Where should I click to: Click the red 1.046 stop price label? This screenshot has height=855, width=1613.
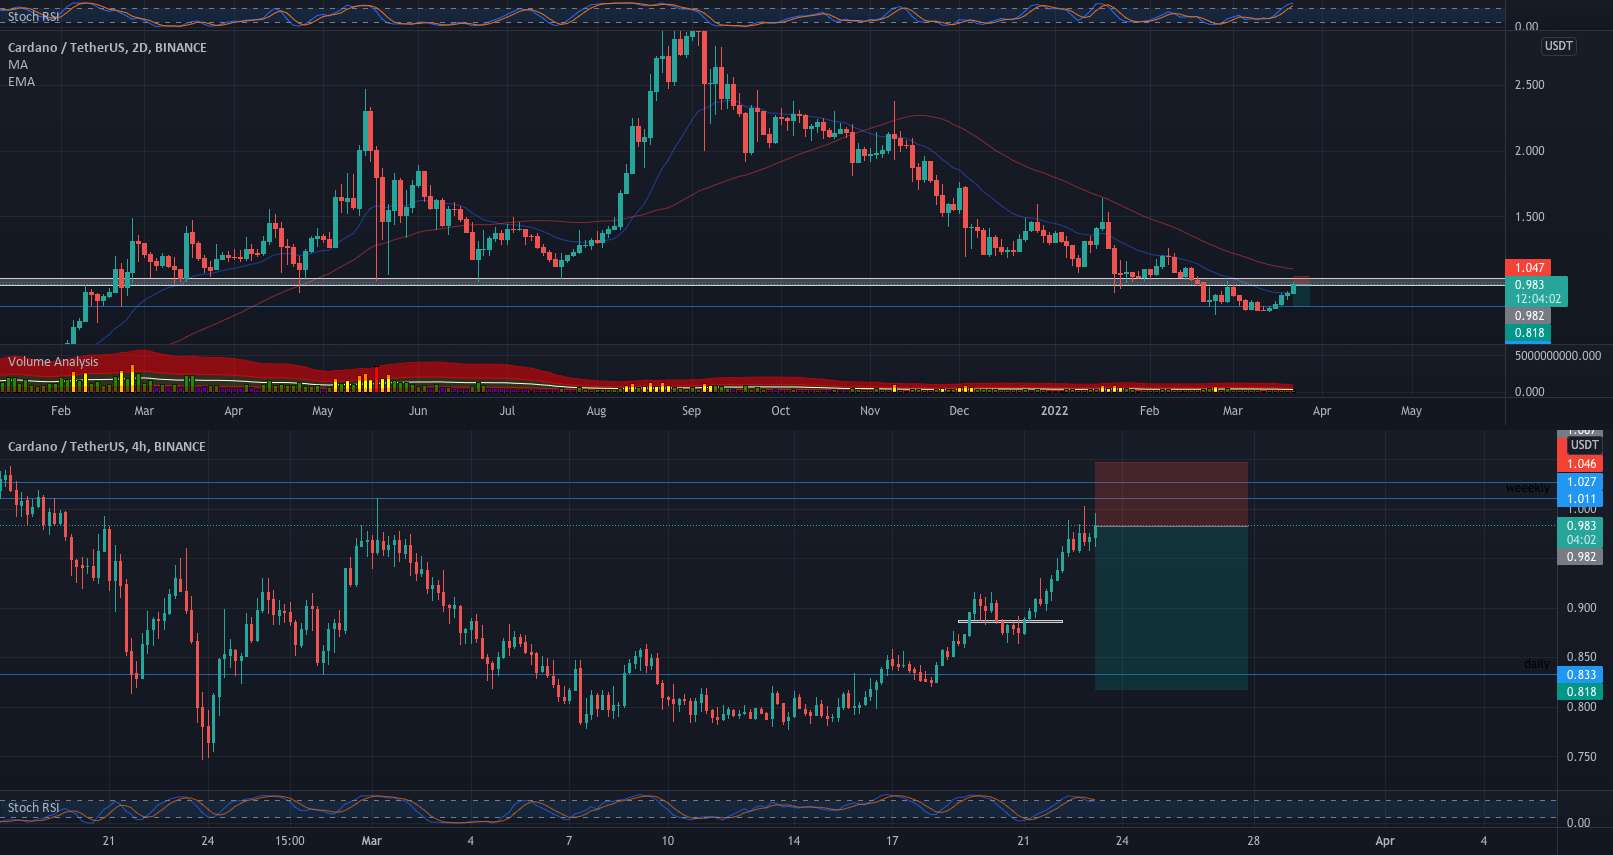(1581, 464)
